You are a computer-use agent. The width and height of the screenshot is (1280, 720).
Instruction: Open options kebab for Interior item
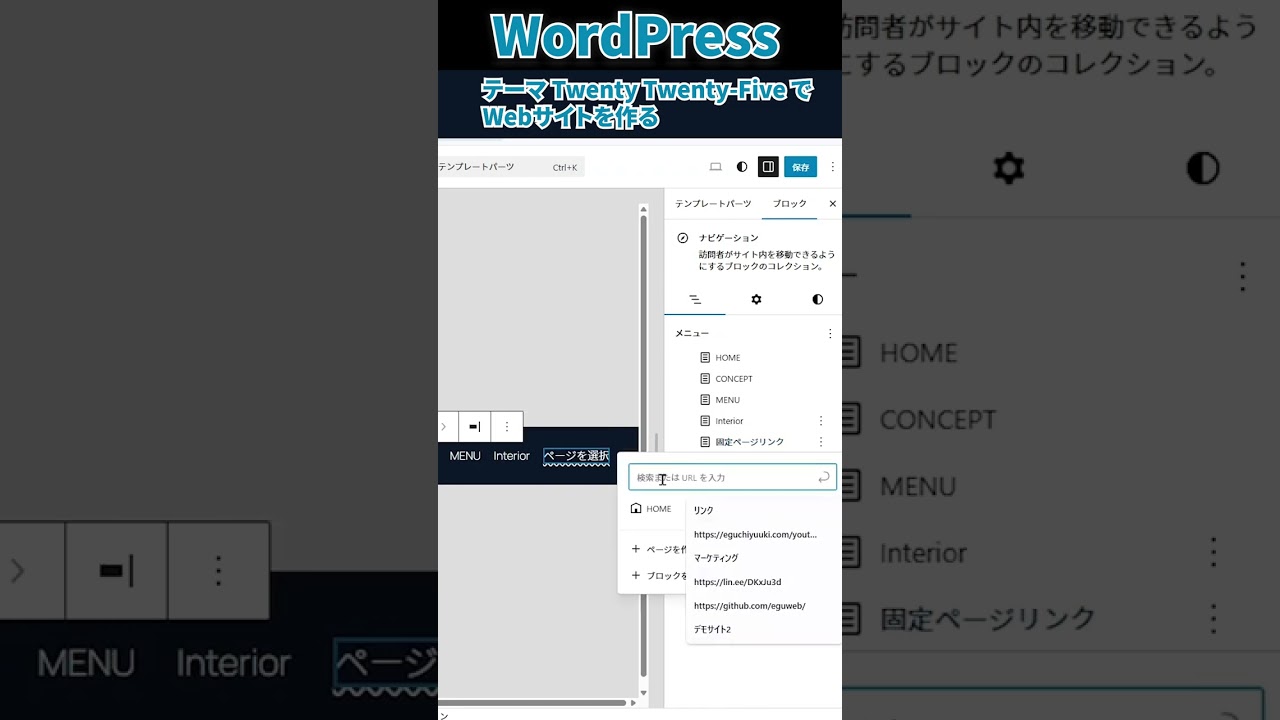coord(821,421)
